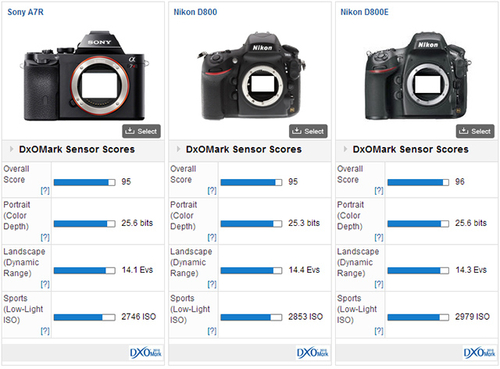The height and width of the screenshot is (369, 500).
Task: Open help [?] for Sony A7R Sports Low-Light ISO
Action: 45,331
